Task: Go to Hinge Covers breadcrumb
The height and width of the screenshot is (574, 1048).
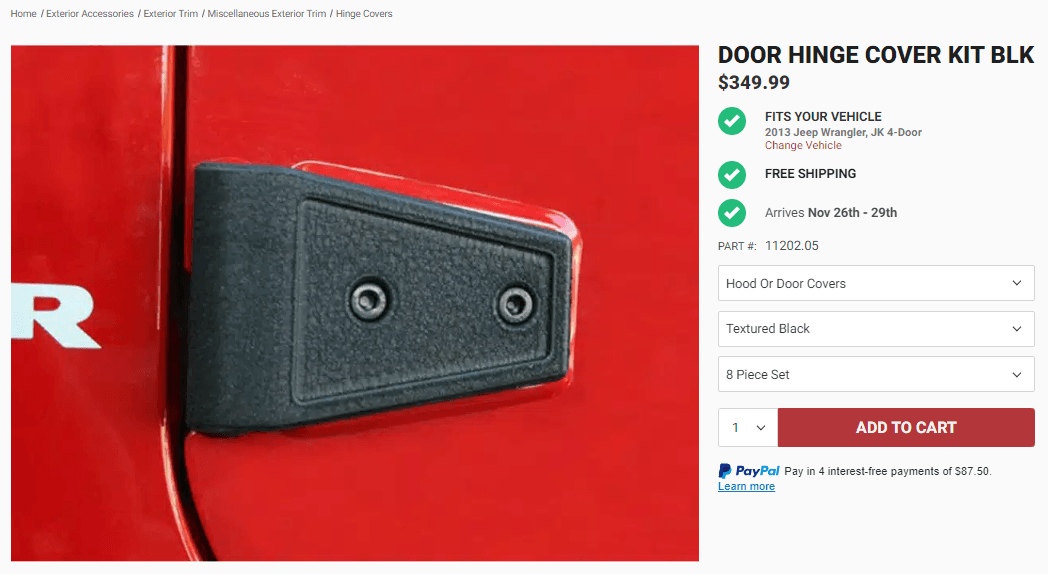Action: [x=364, y=13]
